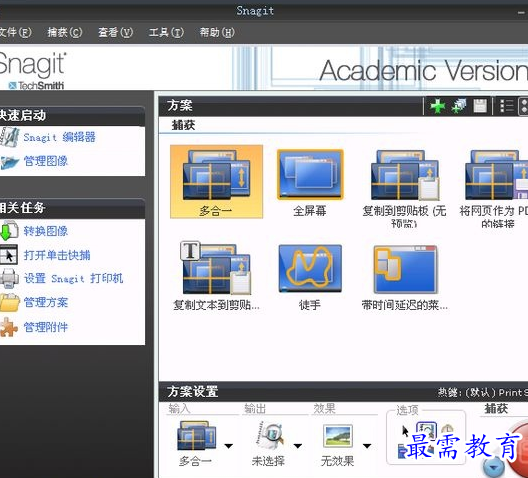Click the 无效果 label under effects
Screen dimensions: 528x478
(x=337, y=461)
